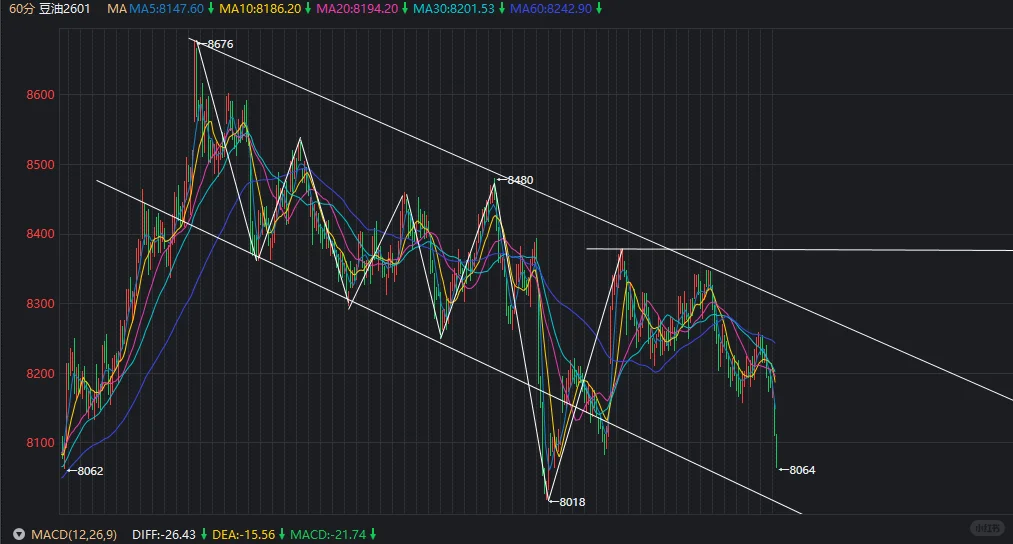Click the 8062 starting price label
Image resolution: width=1013 pixels, height=544 pixels.
click(90, 471)
